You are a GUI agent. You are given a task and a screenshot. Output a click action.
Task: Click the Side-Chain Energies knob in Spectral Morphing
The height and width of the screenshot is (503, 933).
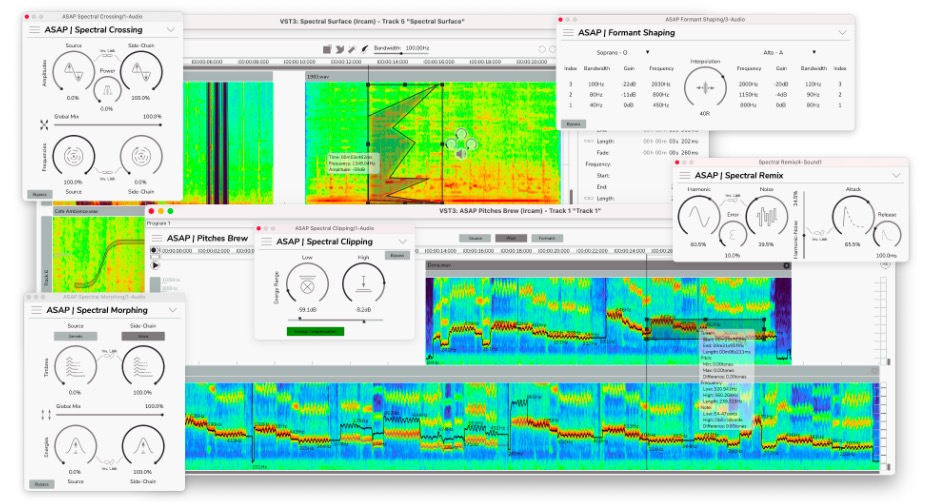pos(143,446)
